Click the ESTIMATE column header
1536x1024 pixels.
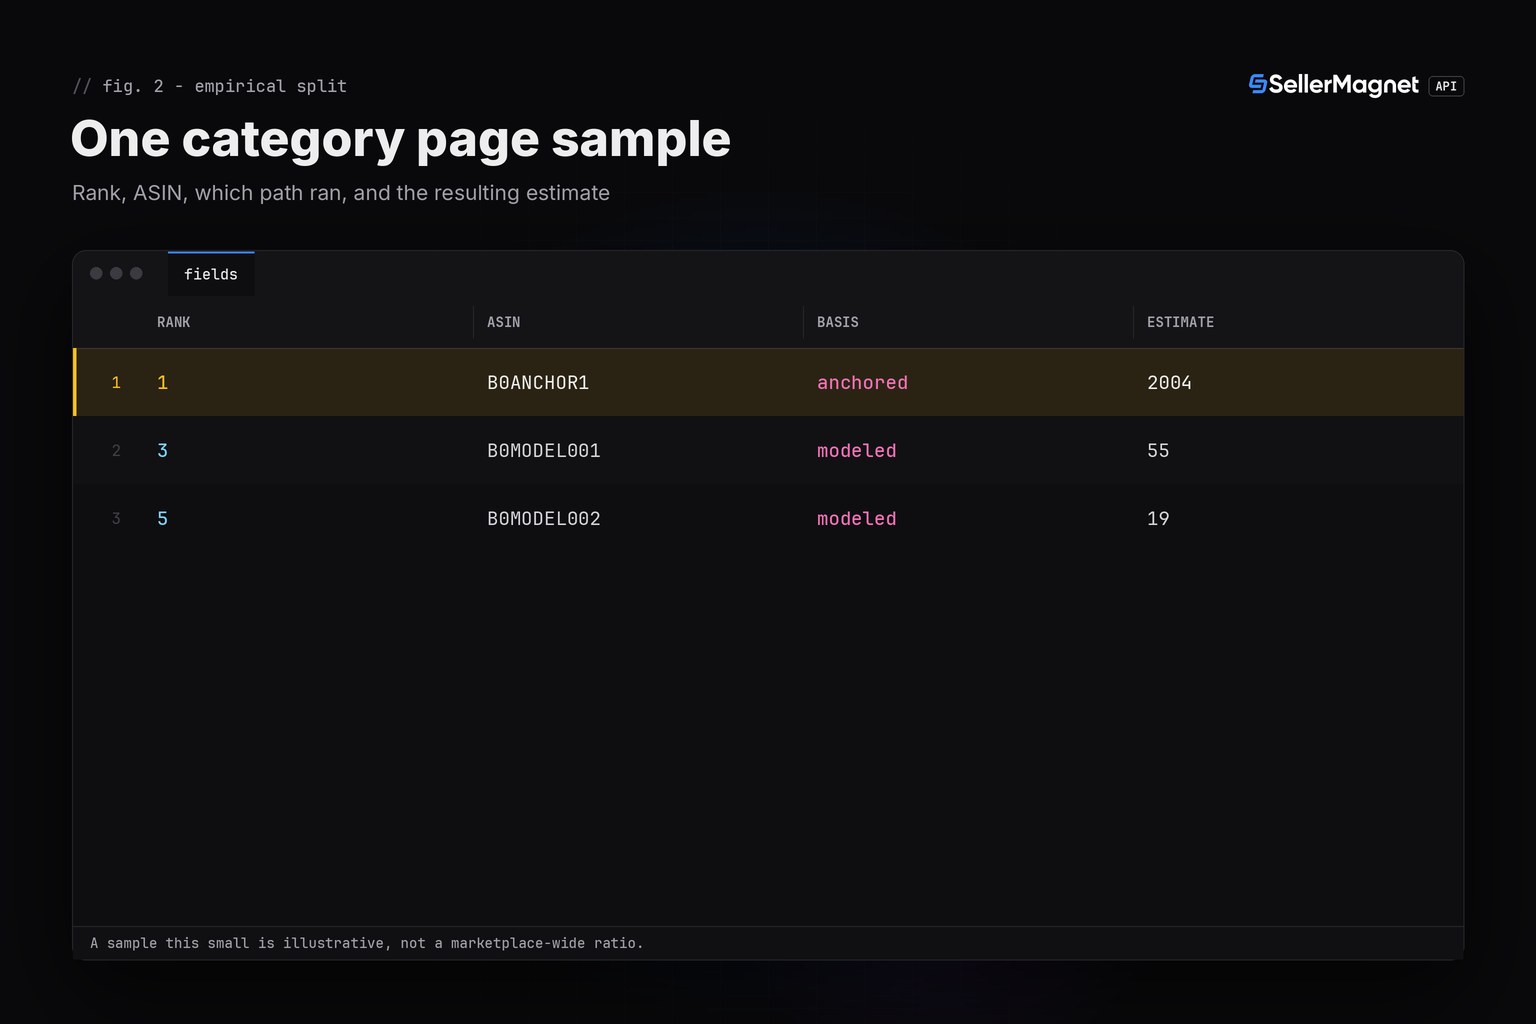(x=1180, y=322)
